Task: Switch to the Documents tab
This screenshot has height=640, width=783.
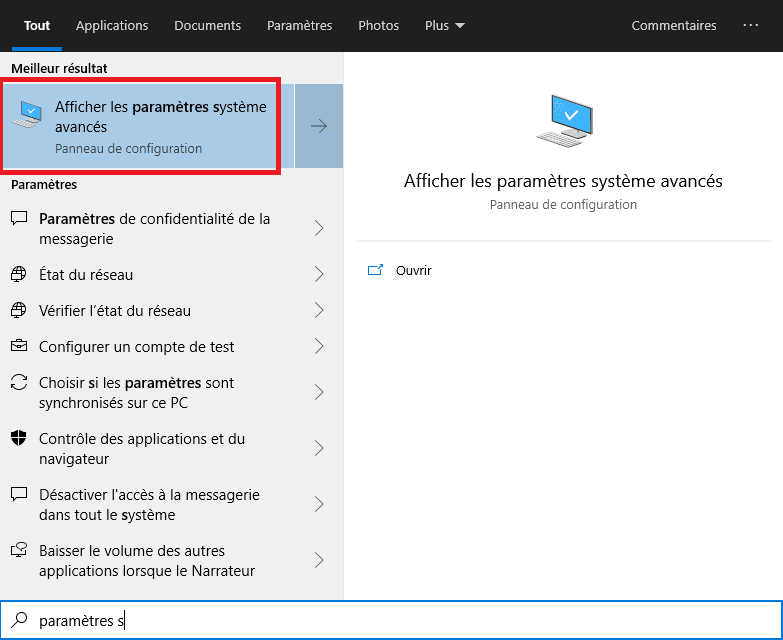Action: coord(207,26)
